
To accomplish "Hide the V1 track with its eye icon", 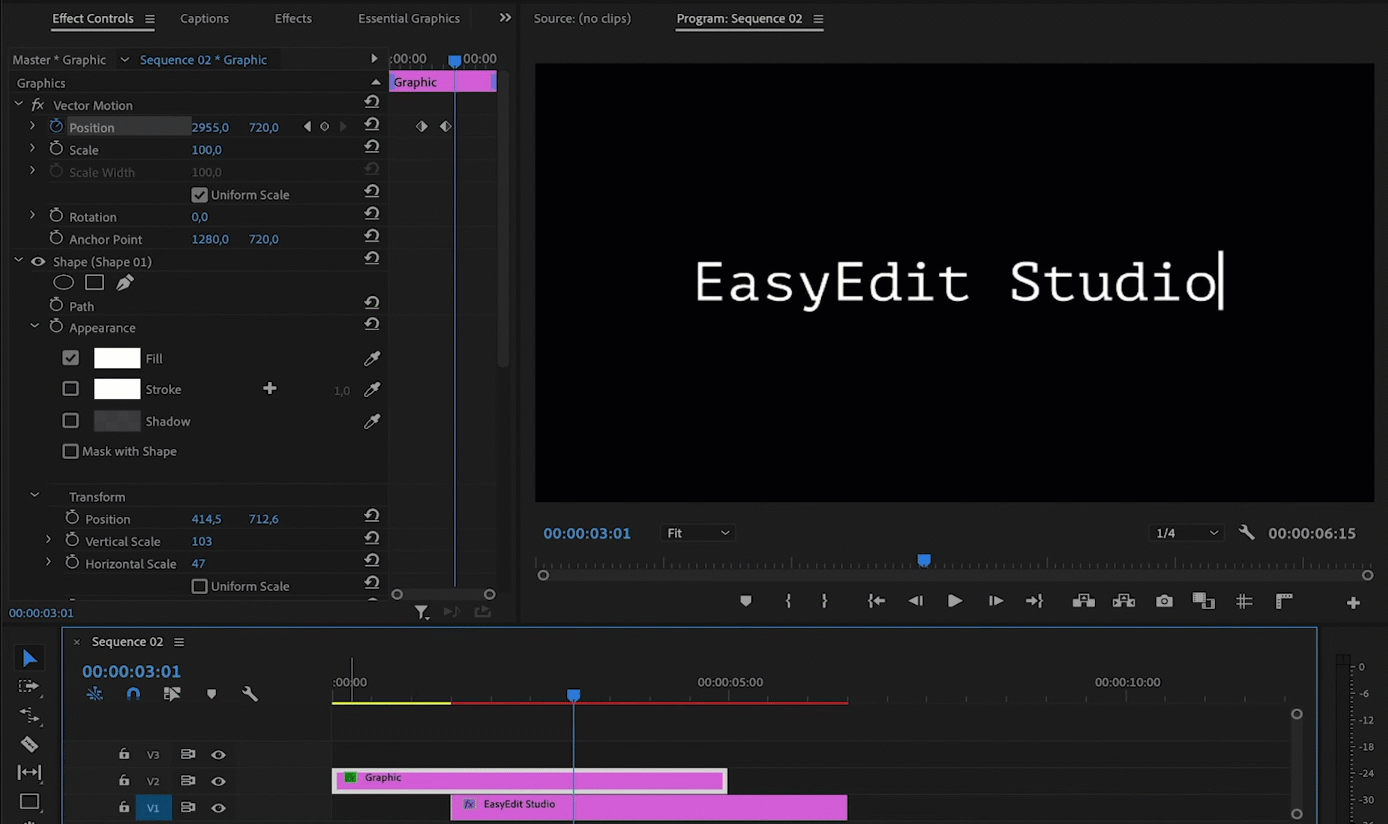I will pyautogui.click(x=218, y=807).
